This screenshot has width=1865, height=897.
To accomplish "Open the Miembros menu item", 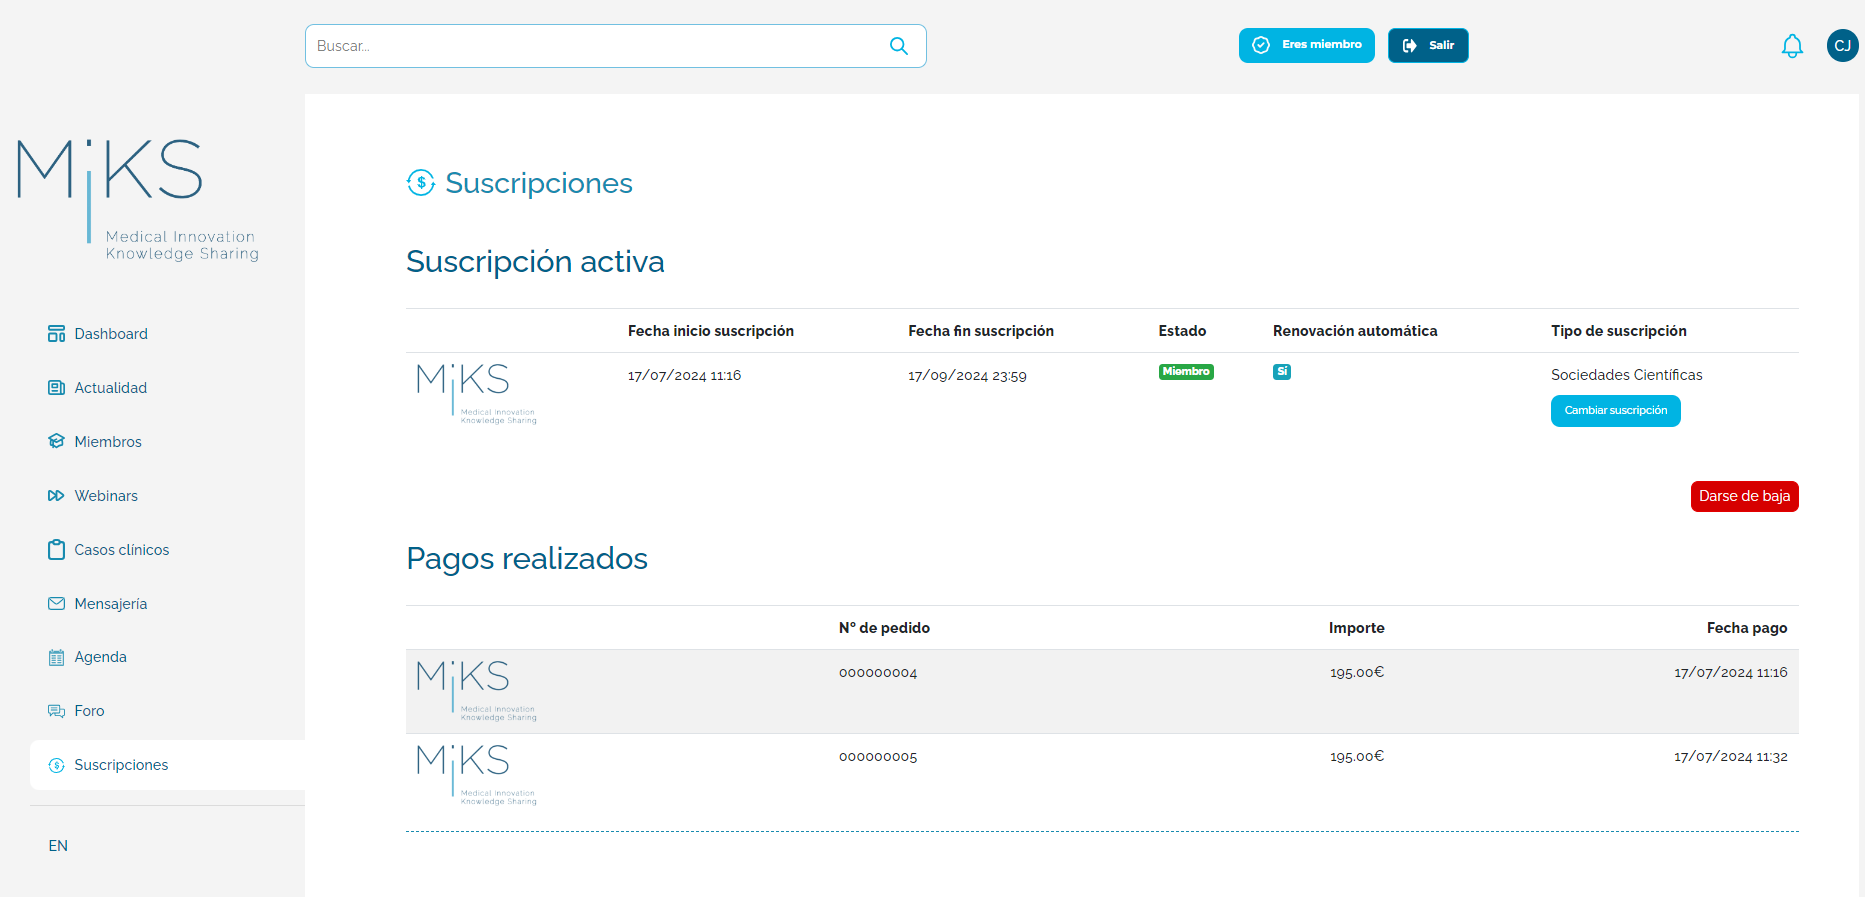I will [x=108, y=442].
